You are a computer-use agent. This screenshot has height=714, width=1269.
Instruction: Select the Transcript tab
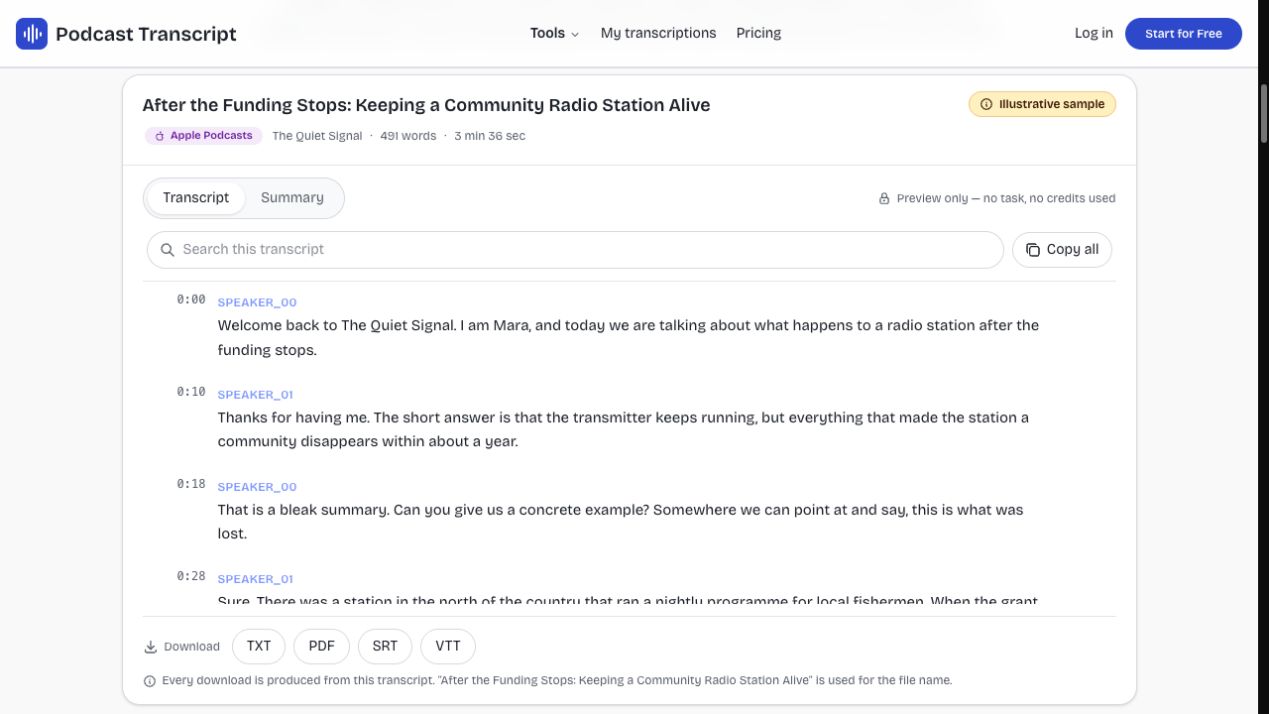point(196,198)
